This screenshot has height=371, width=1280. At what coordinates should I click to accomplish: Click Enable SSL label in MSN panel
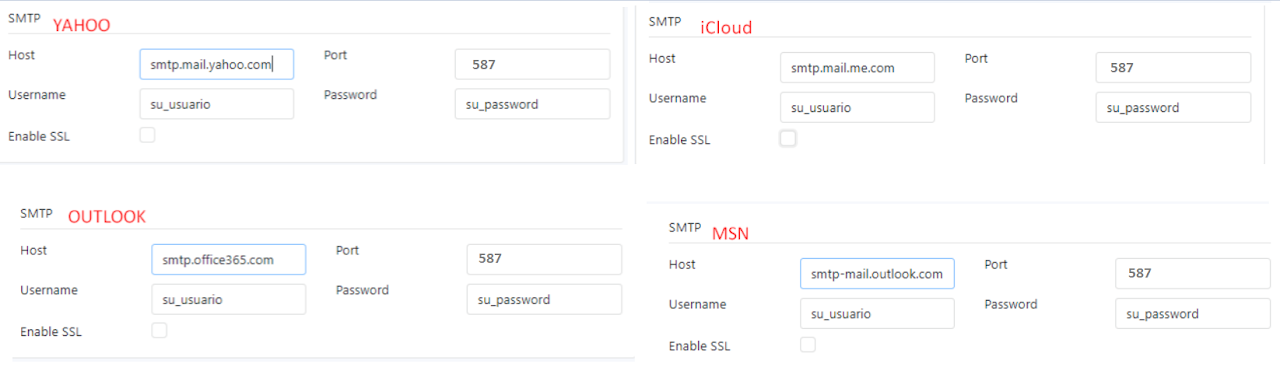pos(700,346)
